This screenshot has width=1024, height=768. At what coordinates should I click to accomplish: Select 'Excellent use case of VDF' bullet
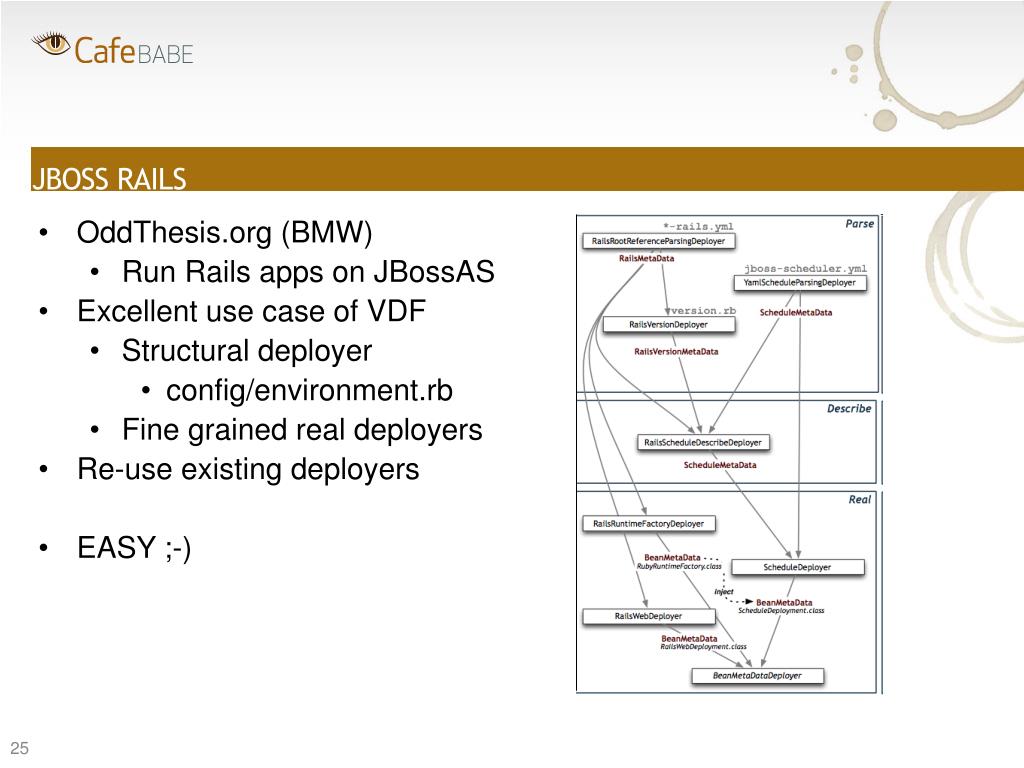tap(251, 311)
